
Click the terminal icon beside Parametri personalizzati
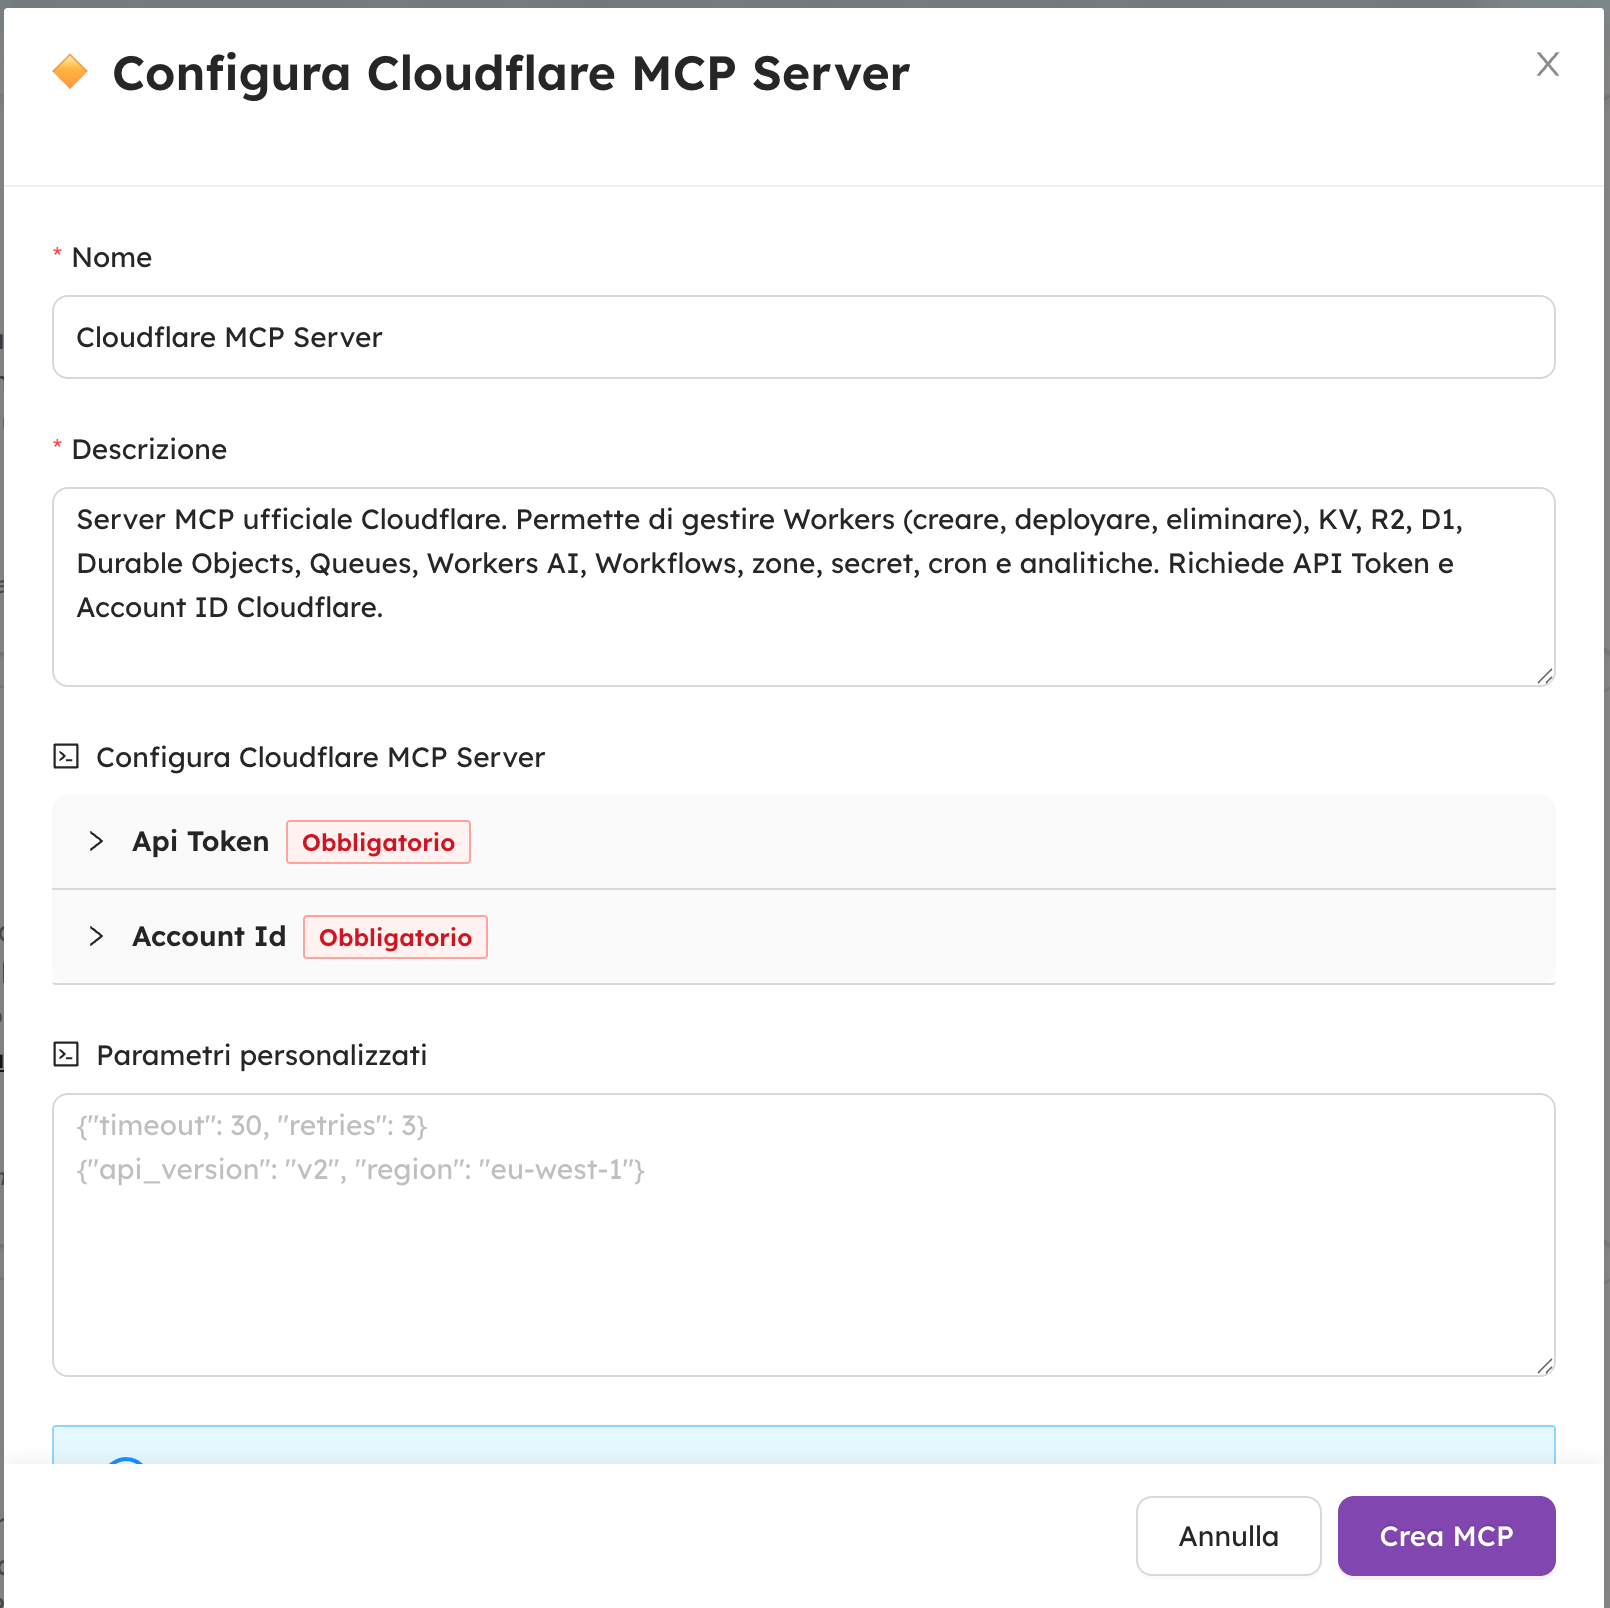point(66,1054)
